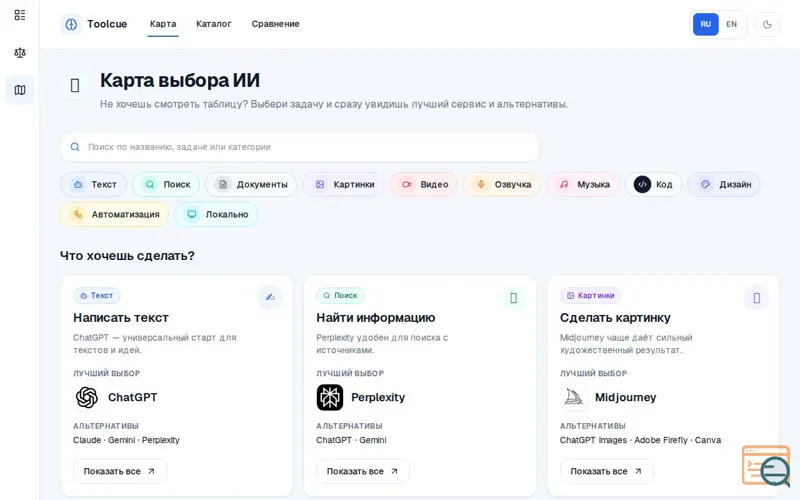The height and width of the screenshot is (500, 800).
Task: Filter by Локально category chip
Action: pyautogui.click(x=216, y=215)
